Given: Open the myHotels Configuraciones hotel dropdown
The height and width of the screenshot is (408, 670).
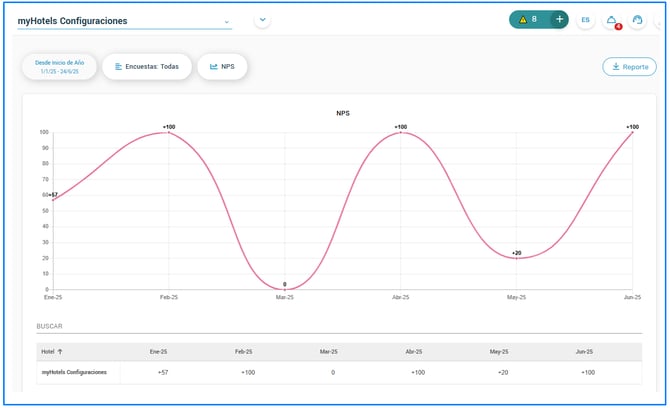Looking at the screenshot, I should click(124, 21).
